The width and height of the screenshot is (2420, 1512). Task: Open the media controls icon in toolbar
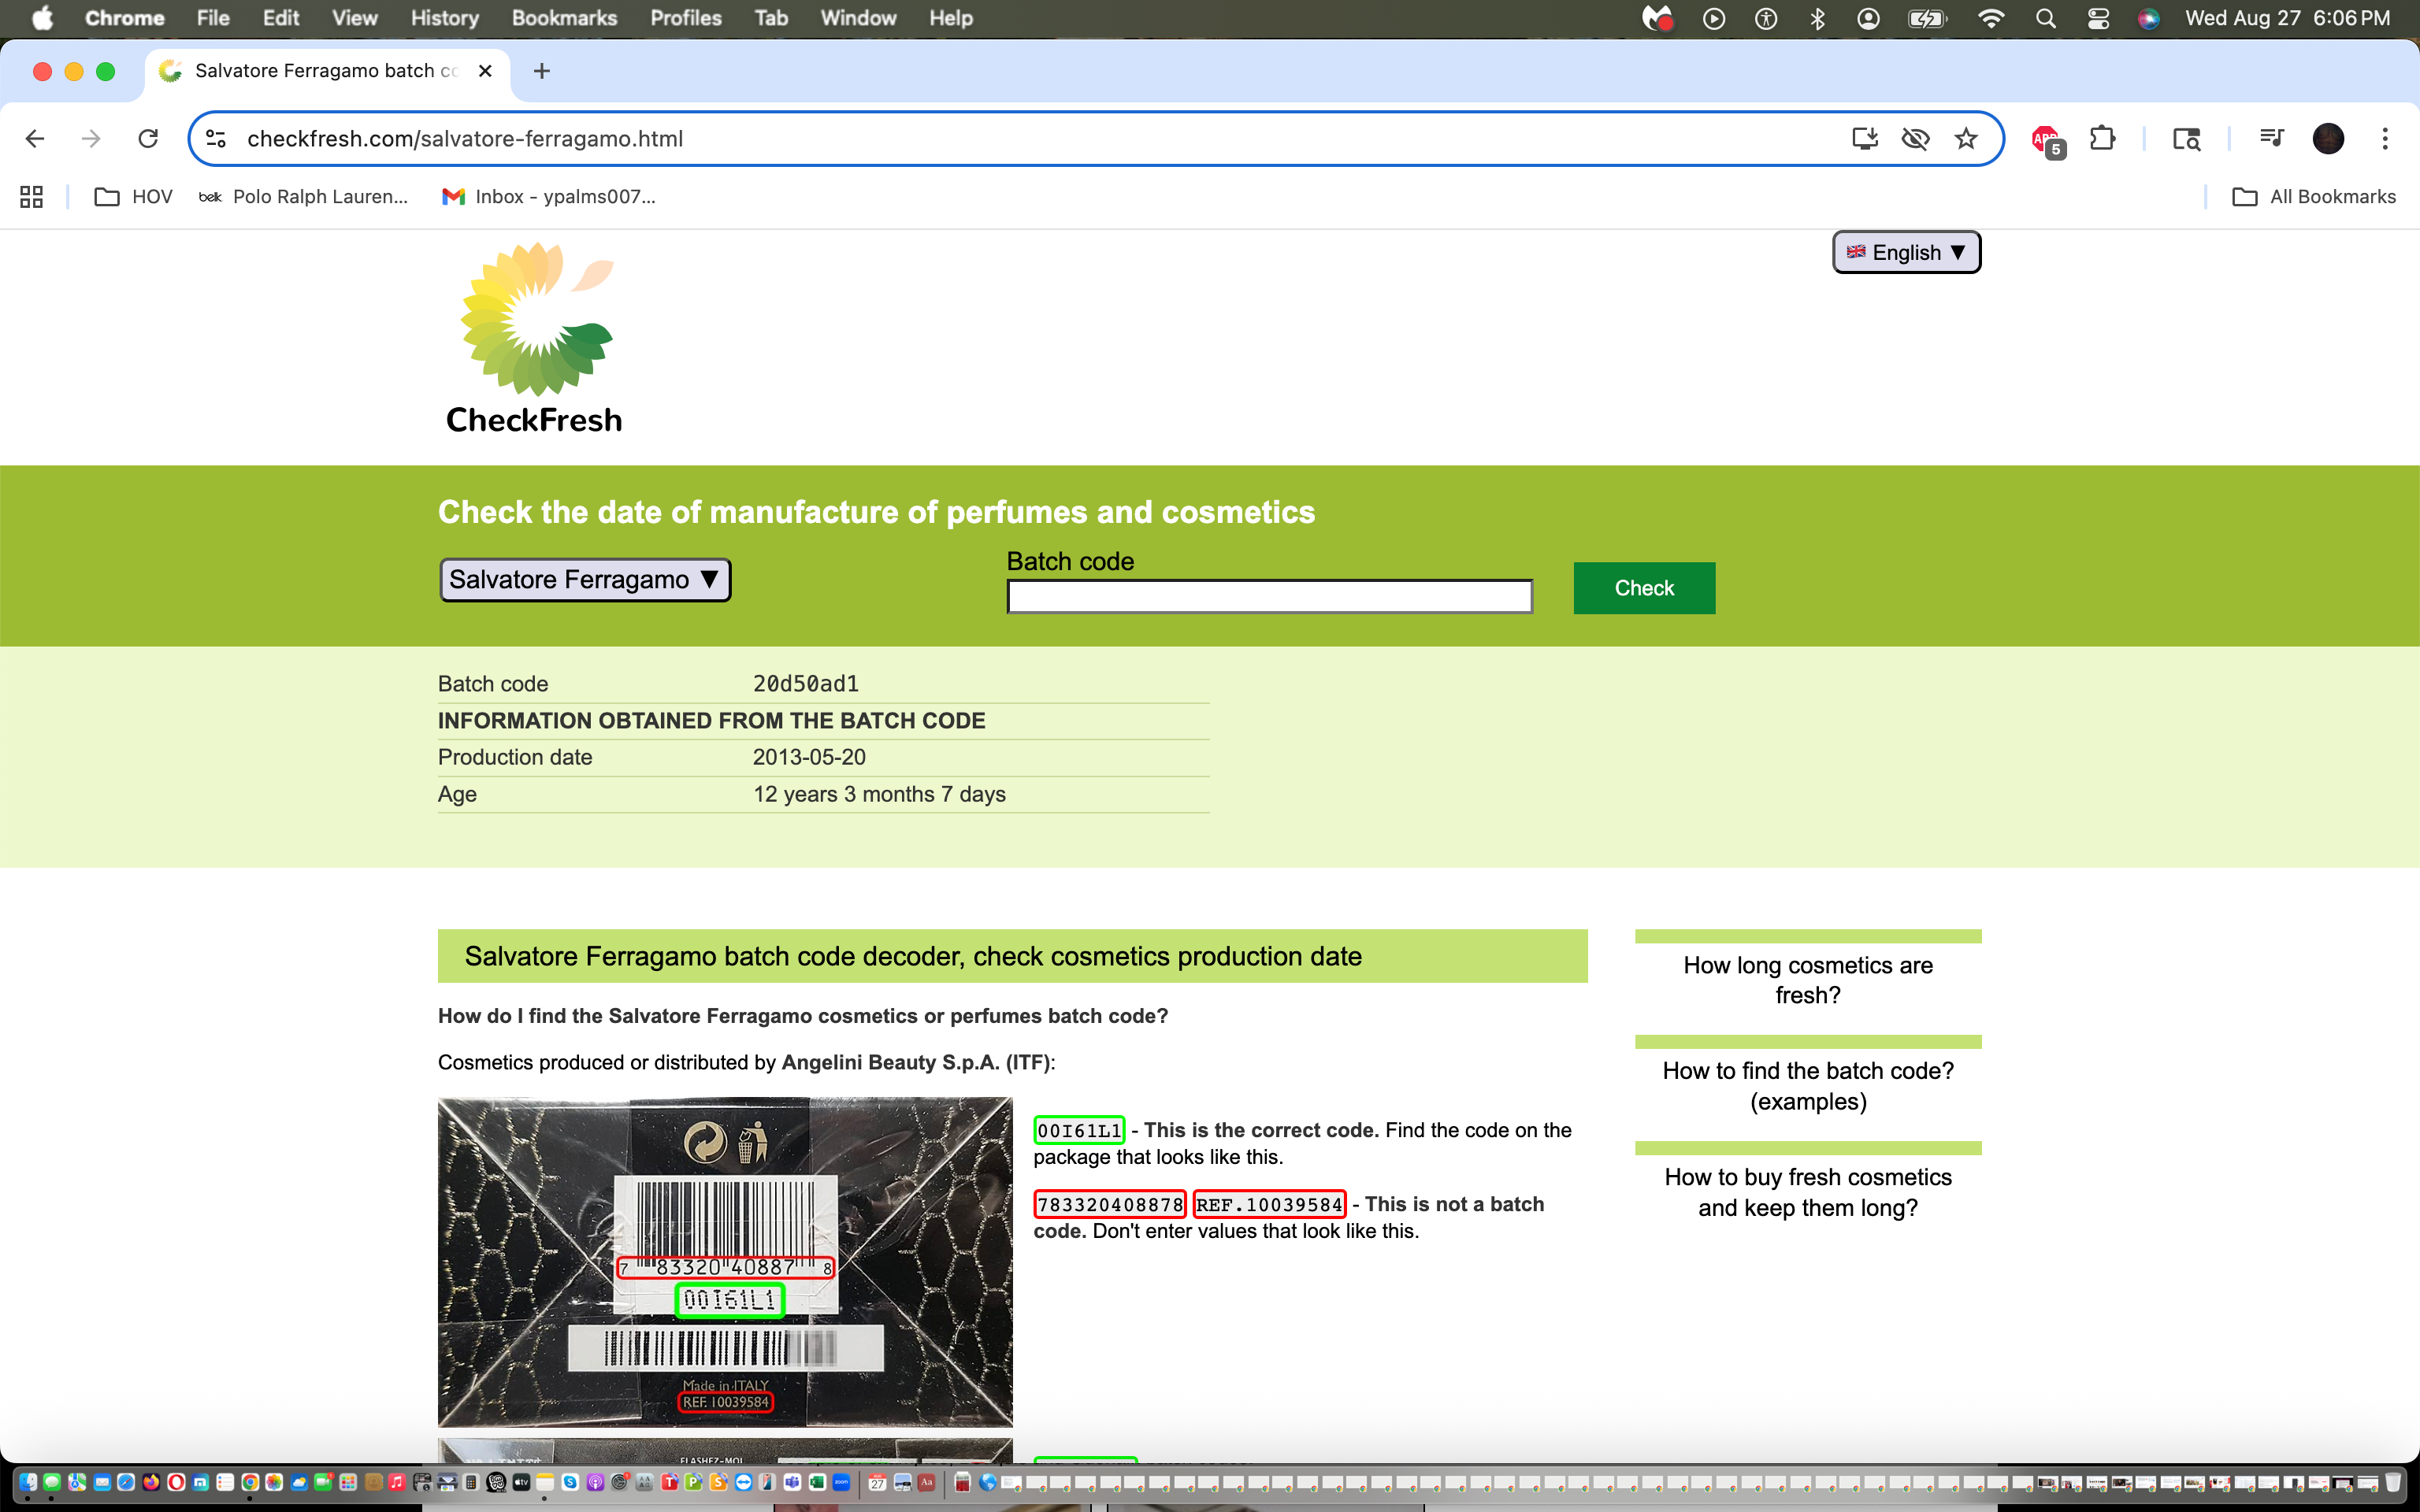[x=2271, y=139]
